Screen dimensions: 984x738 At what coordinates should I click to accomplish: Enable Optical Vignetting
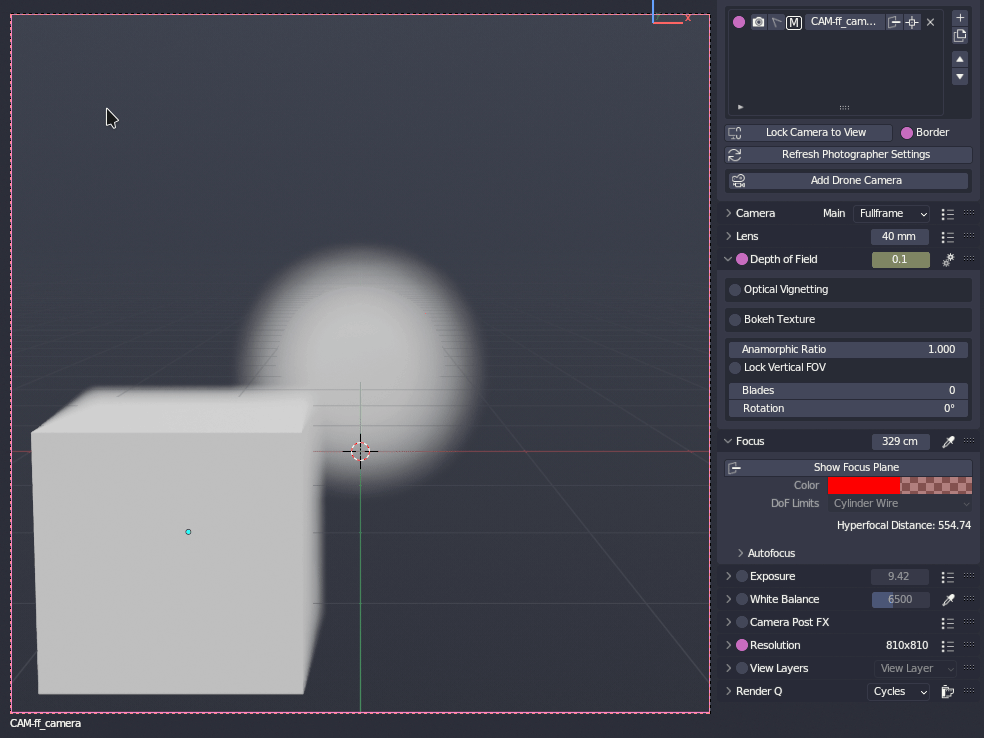tap(735, 289)
